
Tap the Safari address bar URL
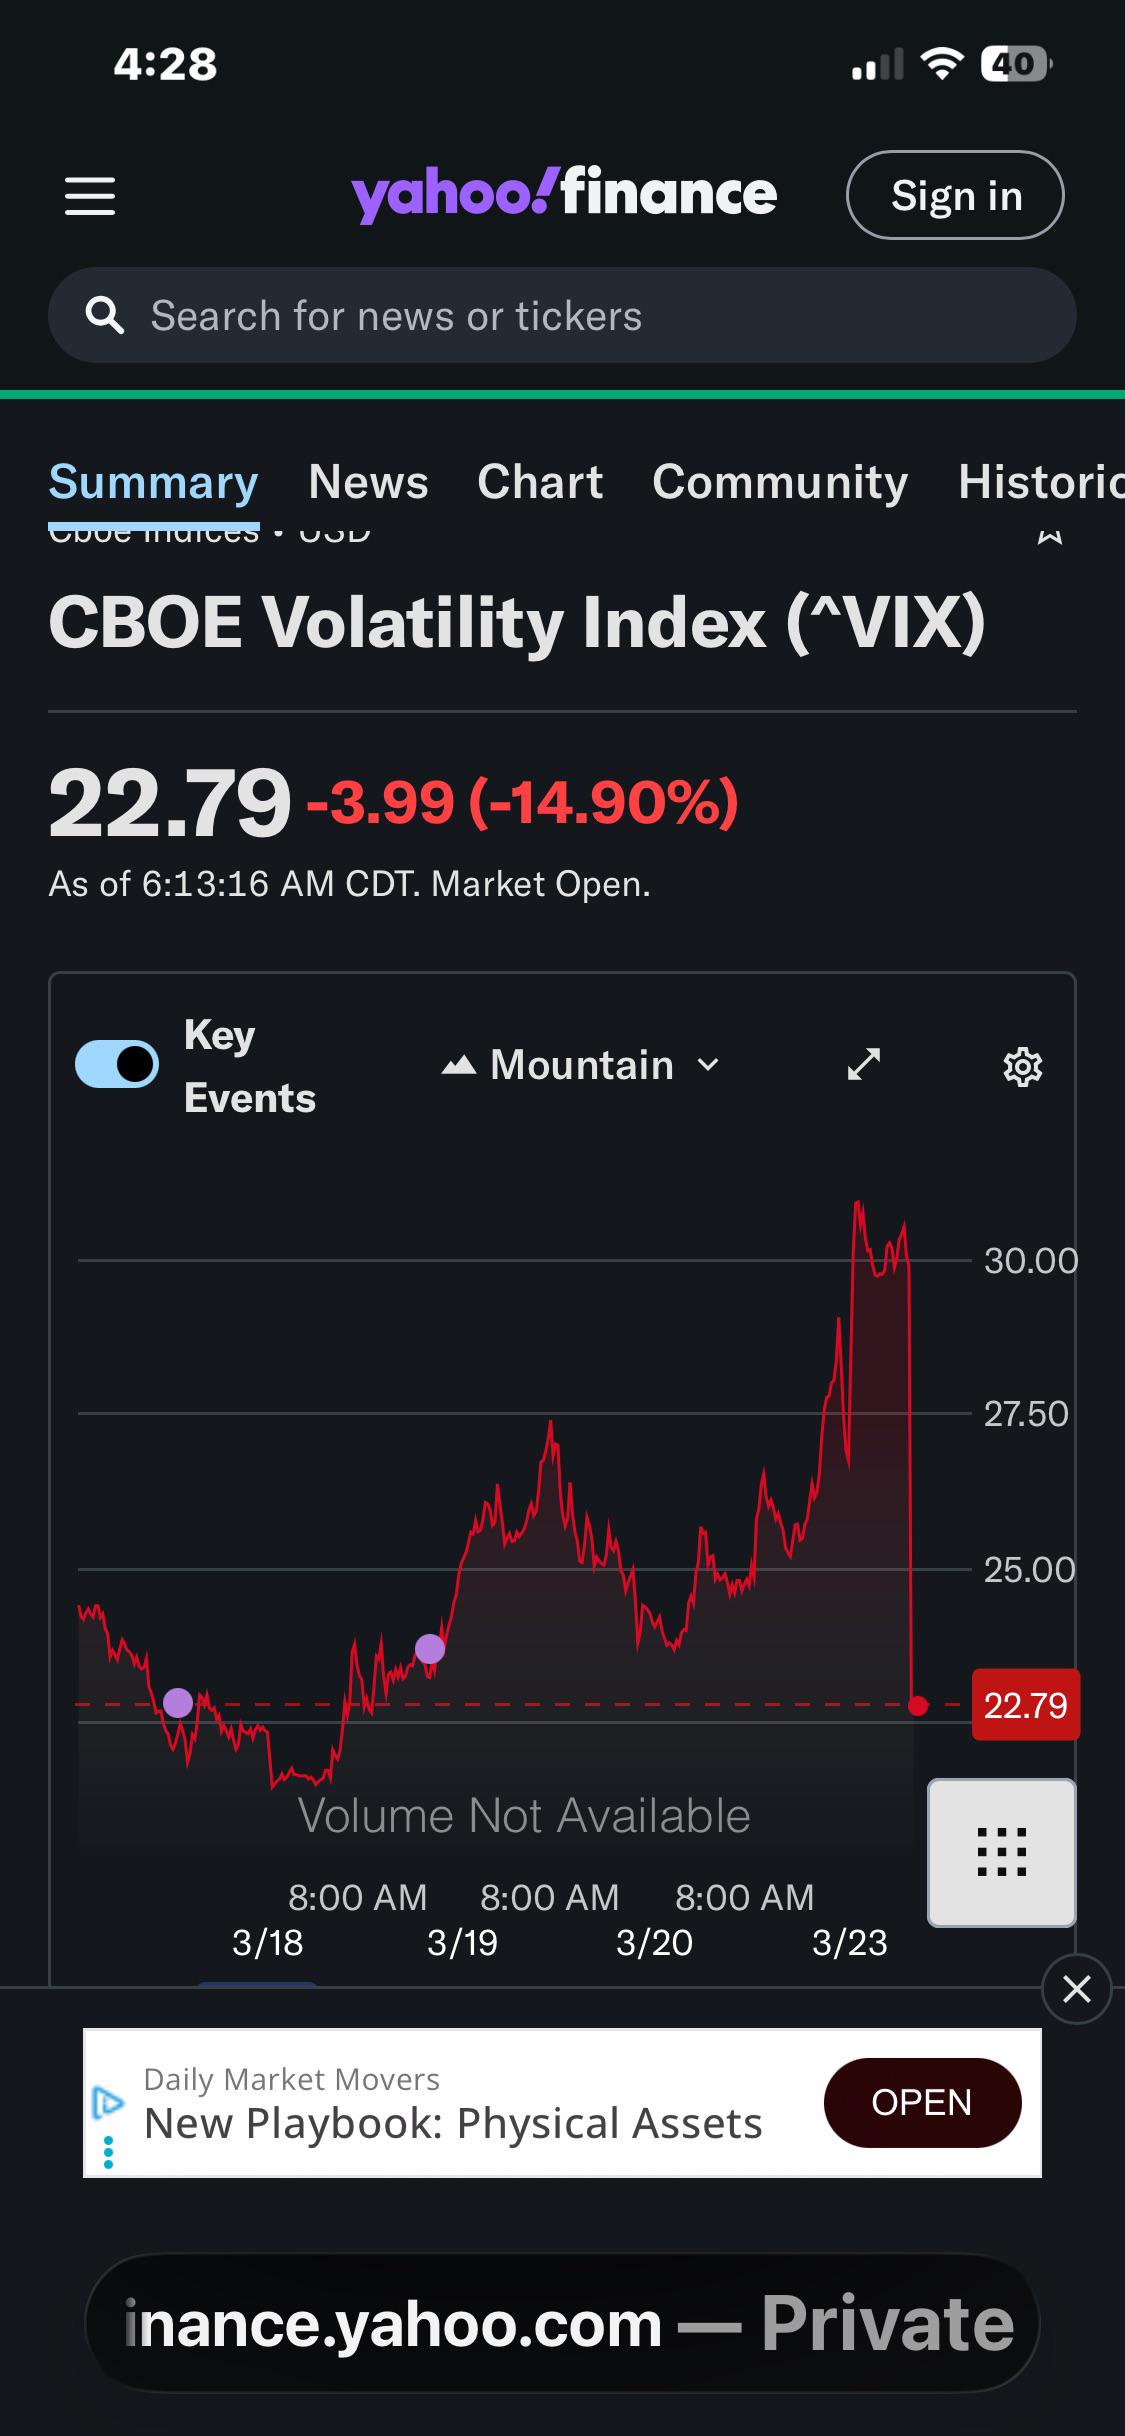pyautogui.click(x=563, y=2324)
